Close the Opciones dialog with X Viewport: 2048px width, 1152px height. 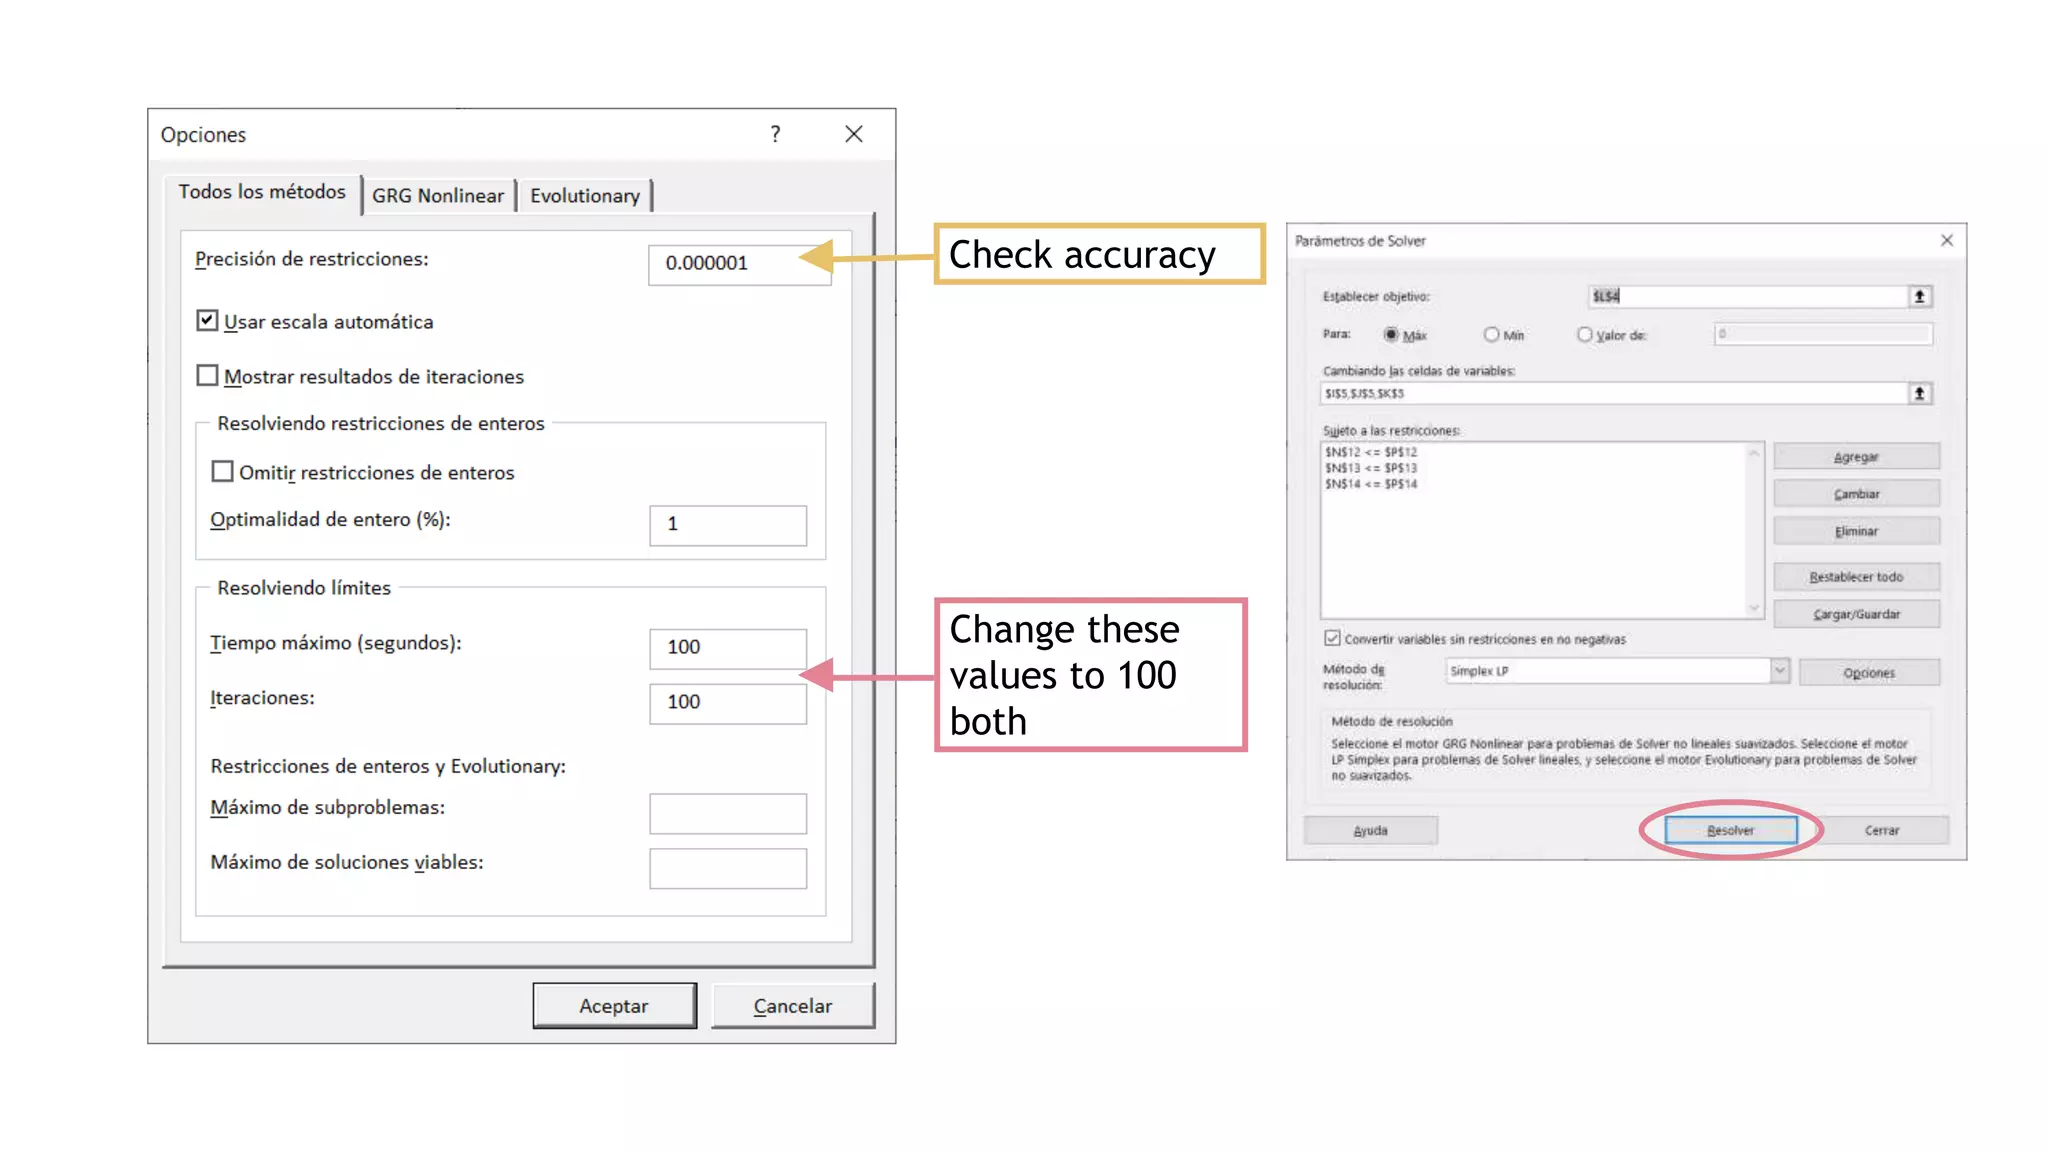tap(853, 134)
